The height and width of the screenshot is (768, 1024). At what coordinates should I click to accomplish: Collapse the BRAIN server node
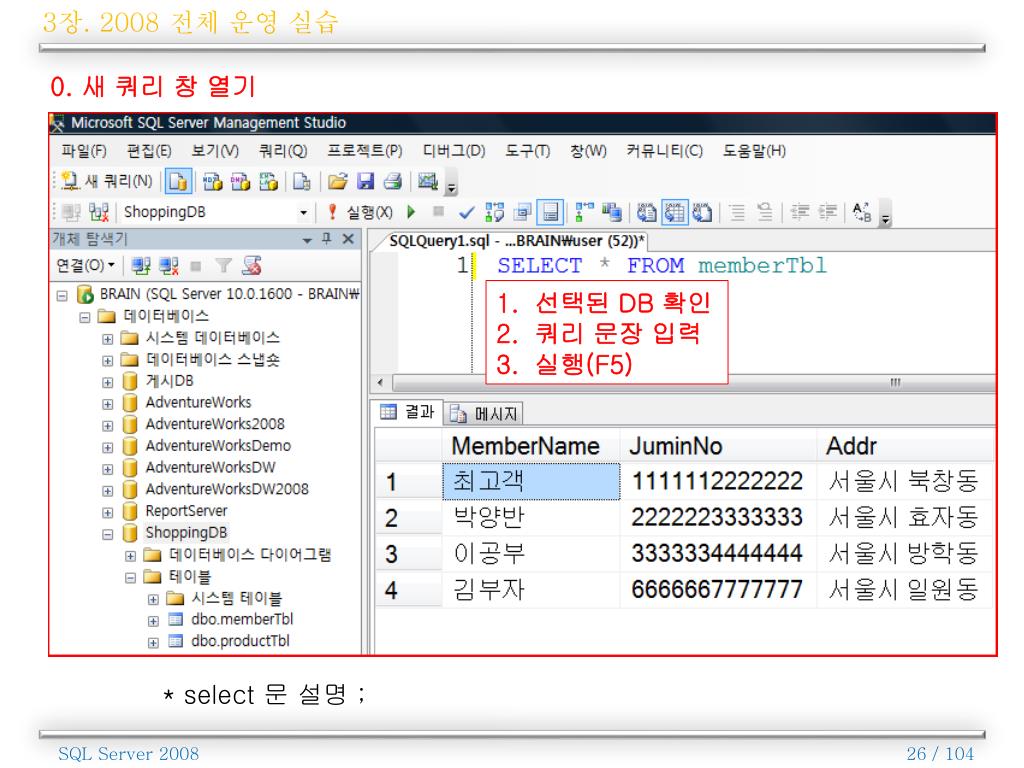click(x=62, y=296)
